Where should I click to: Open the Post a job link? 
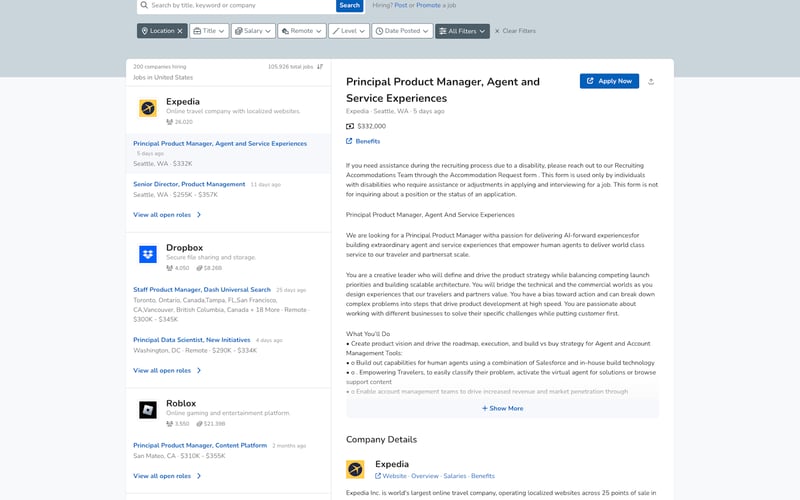click(401, 5)
